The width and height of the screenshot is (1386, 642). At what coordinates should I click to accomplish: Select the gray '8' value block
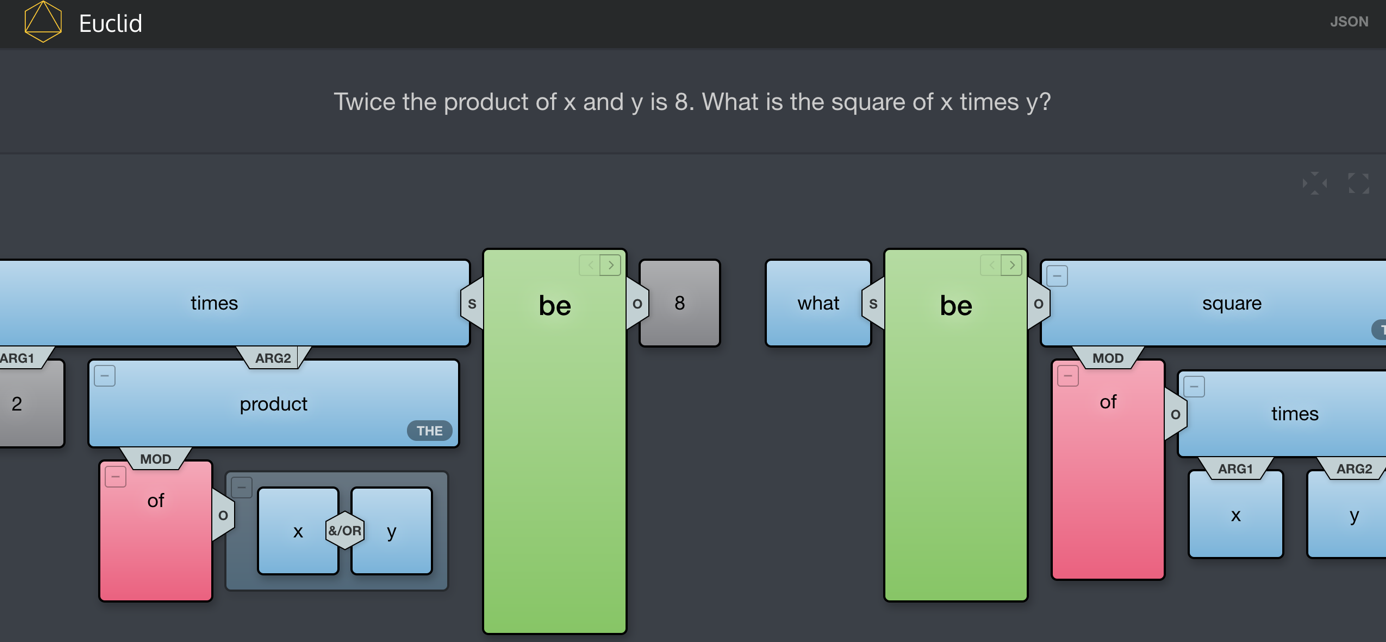(x=679, y=303)
